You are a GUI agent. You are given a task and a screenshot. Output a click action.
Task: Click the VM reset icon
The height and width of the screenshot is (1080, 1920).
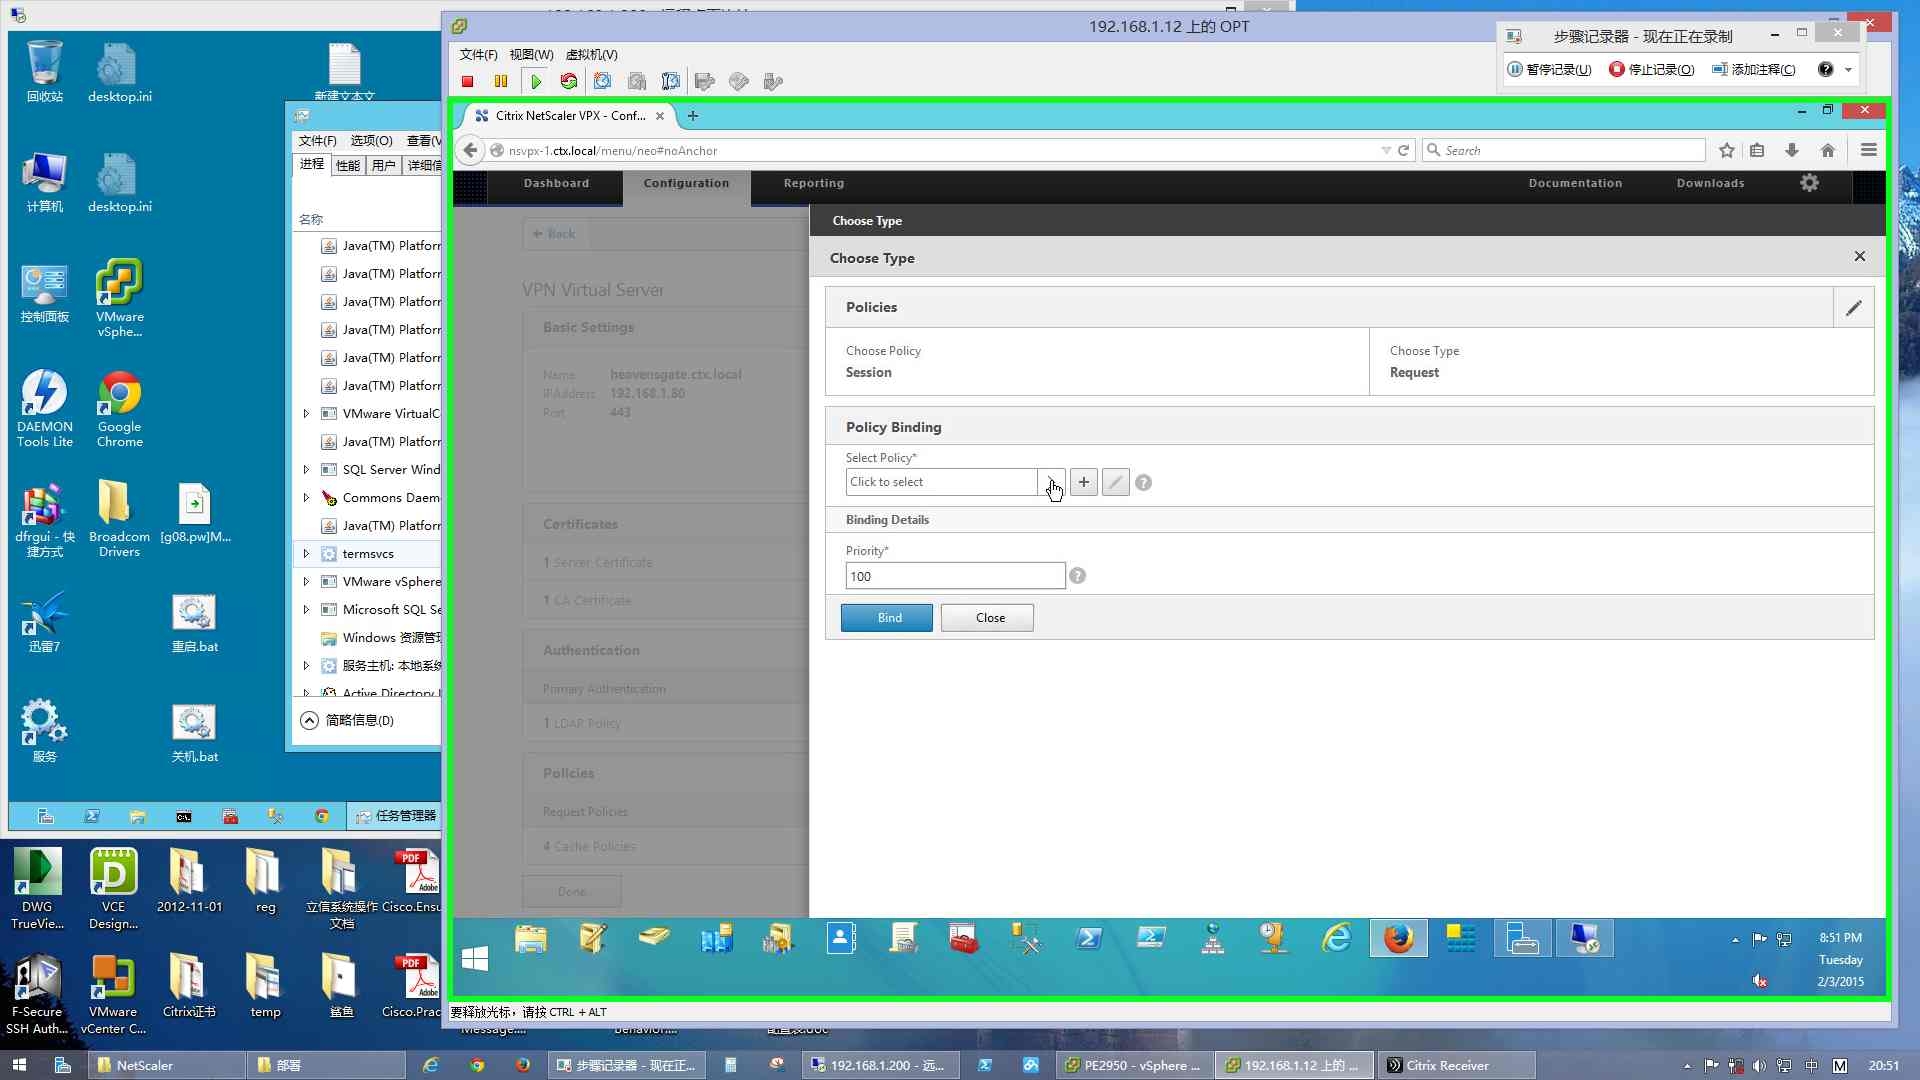coord(569,82)
